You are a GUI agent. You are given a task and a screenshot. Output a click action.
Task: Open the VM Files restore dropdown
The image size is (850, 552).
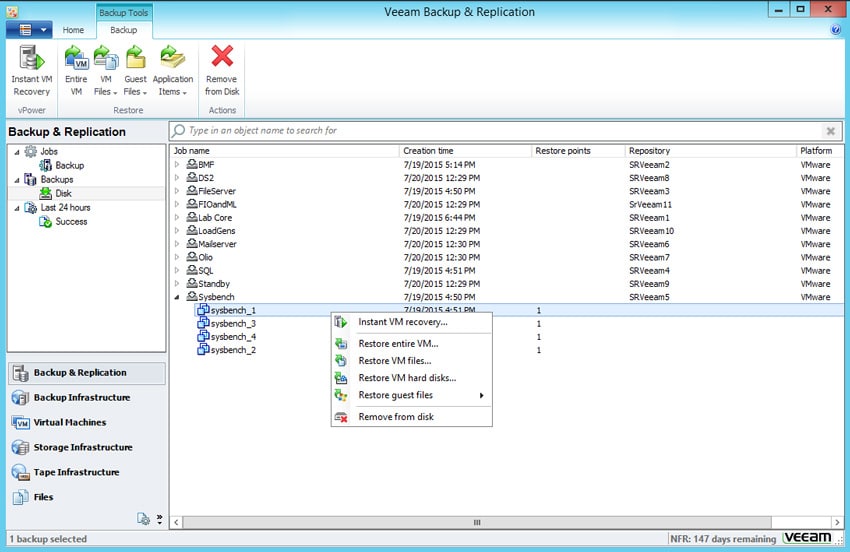106,71
